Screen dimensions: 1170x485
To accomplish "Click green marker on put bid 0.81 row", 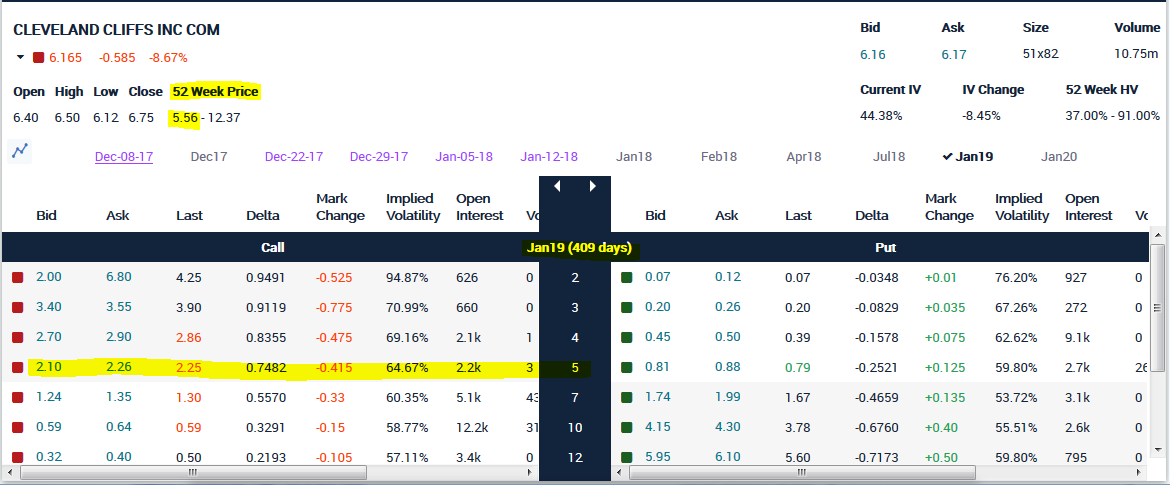I will [627, 367].
